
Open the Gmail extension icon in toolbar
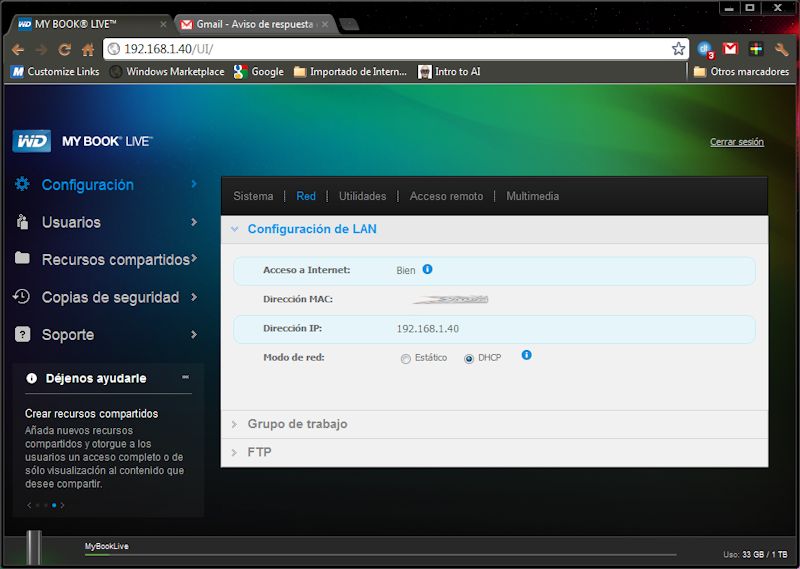click(731, 48)
